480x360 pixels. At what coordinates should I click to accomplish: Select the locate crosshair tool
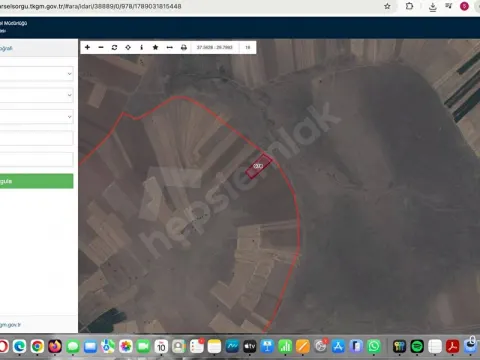128,47
